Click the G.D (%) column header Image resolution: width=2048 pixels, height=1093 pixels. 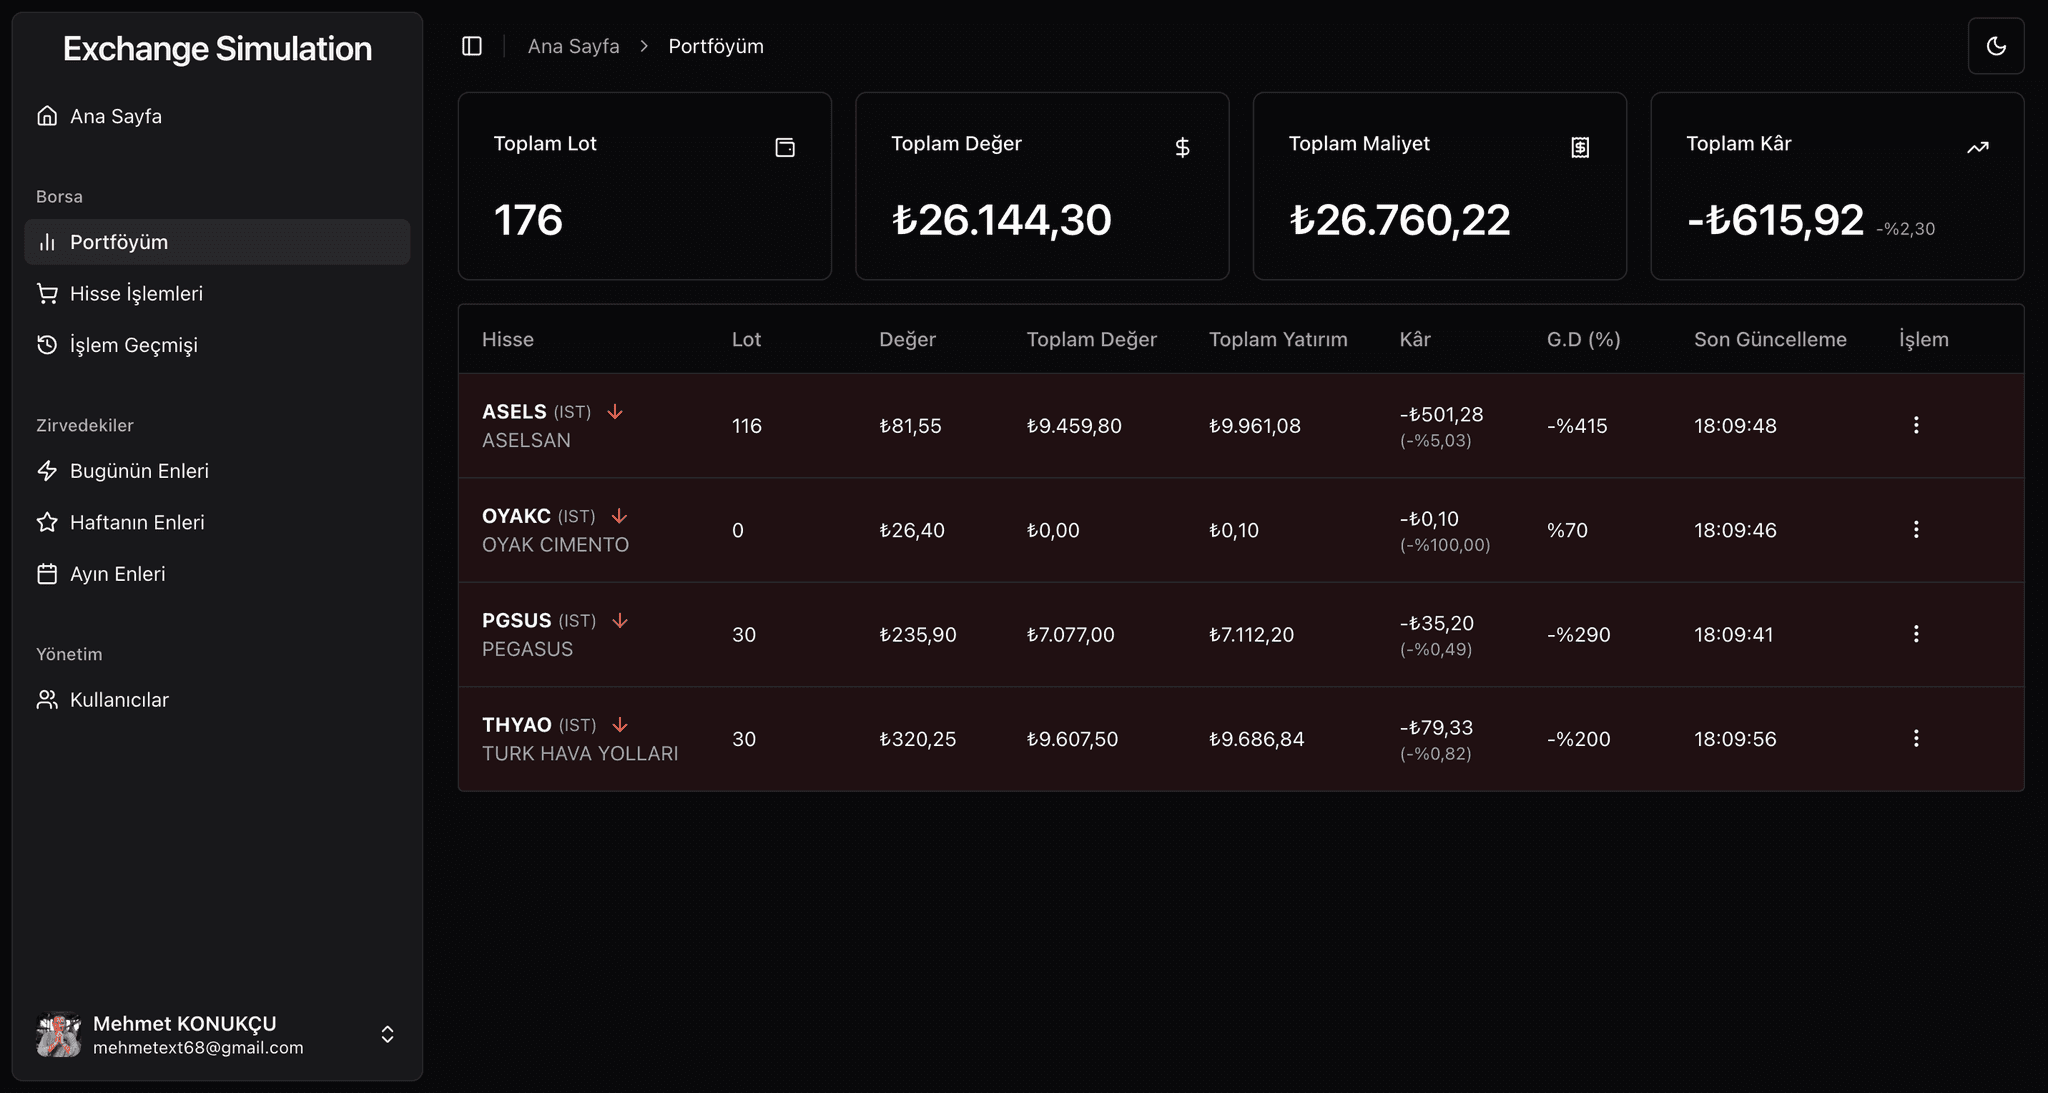(1583, 339)
